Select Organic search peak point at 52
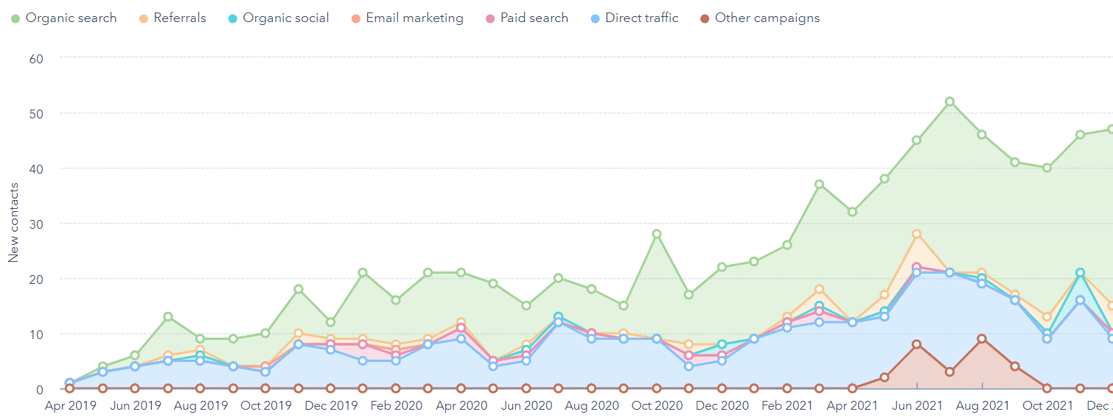 pos(949,102)
